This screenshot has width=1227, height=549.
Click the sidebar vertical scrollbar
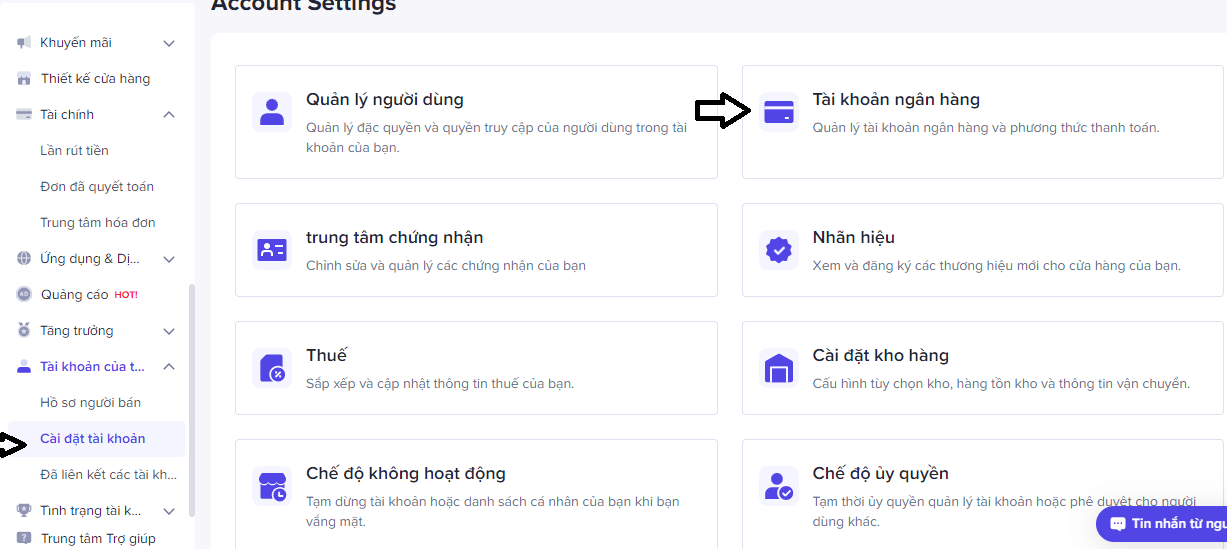click(192, 400)
